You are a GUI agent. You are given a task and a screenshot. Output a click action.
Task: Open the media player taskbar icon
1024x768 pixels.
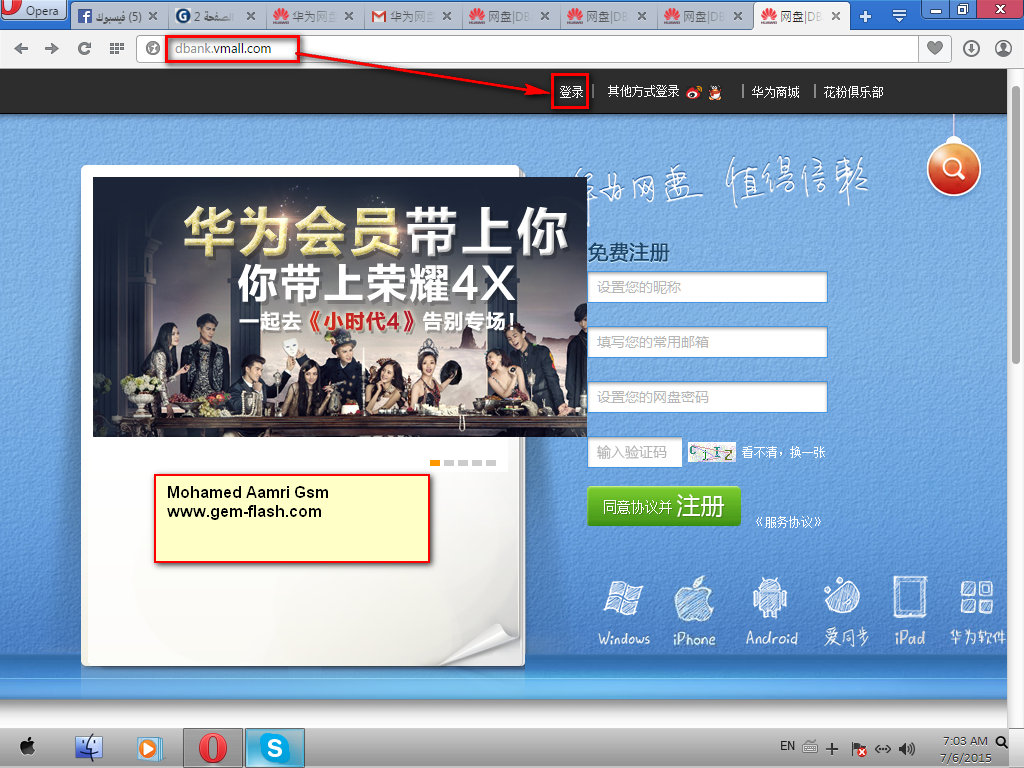(149, 748)
